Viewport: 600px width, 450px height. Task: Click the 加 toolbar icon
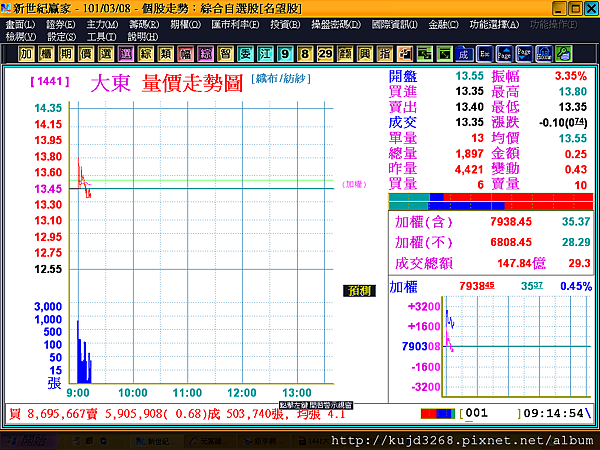coord(26,54)
